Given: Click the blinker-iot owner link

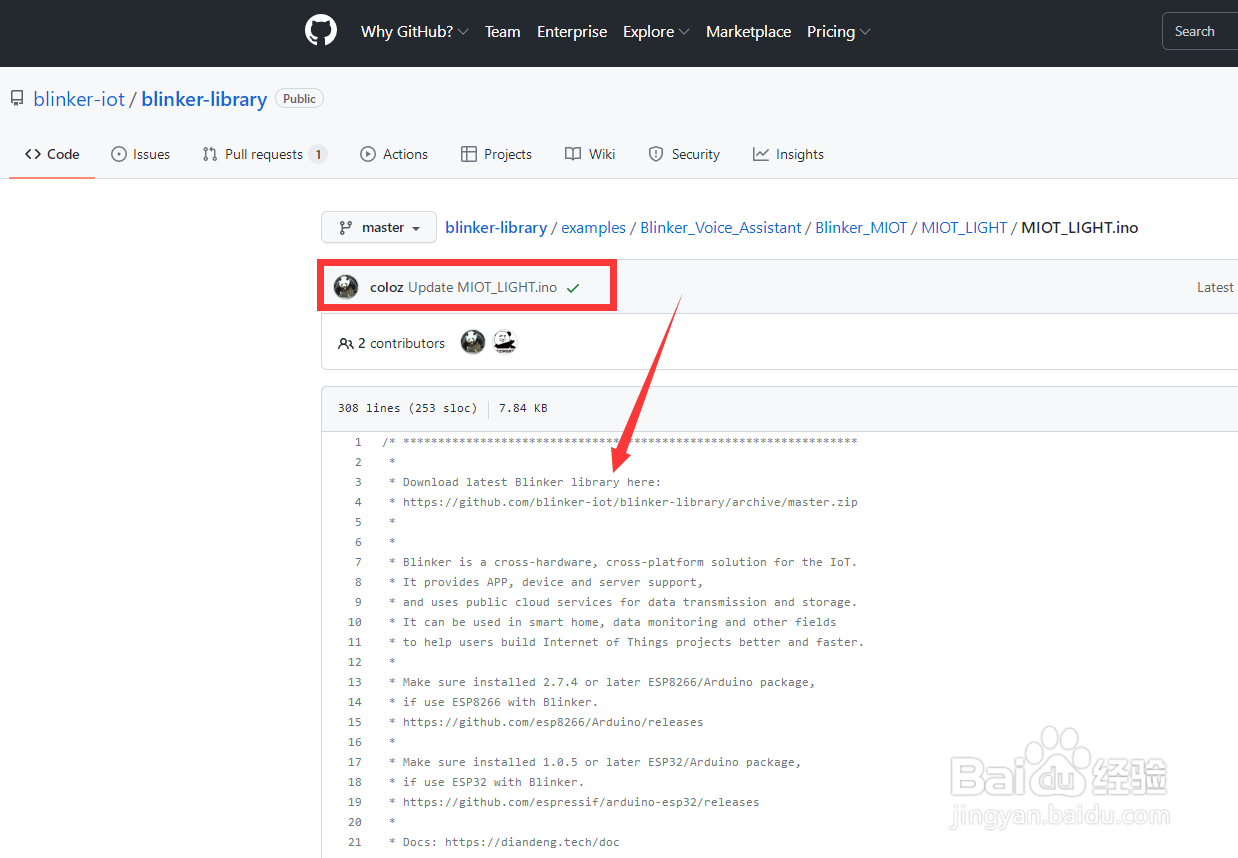Looking at the screenshot, I should [79, 99].
